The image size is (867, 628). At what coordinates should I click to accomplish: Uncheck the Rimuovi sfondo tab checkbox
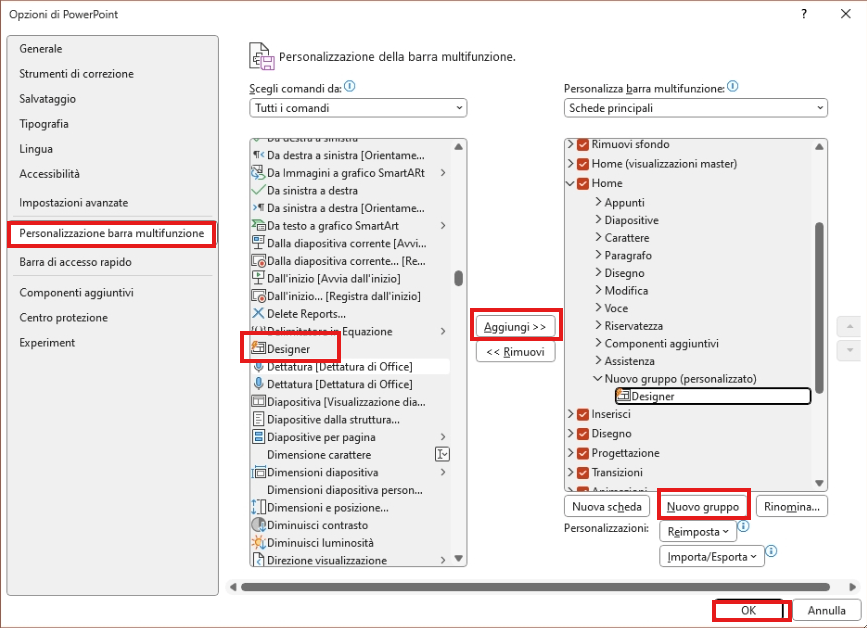pyautogui.click(x=583, y=145)
